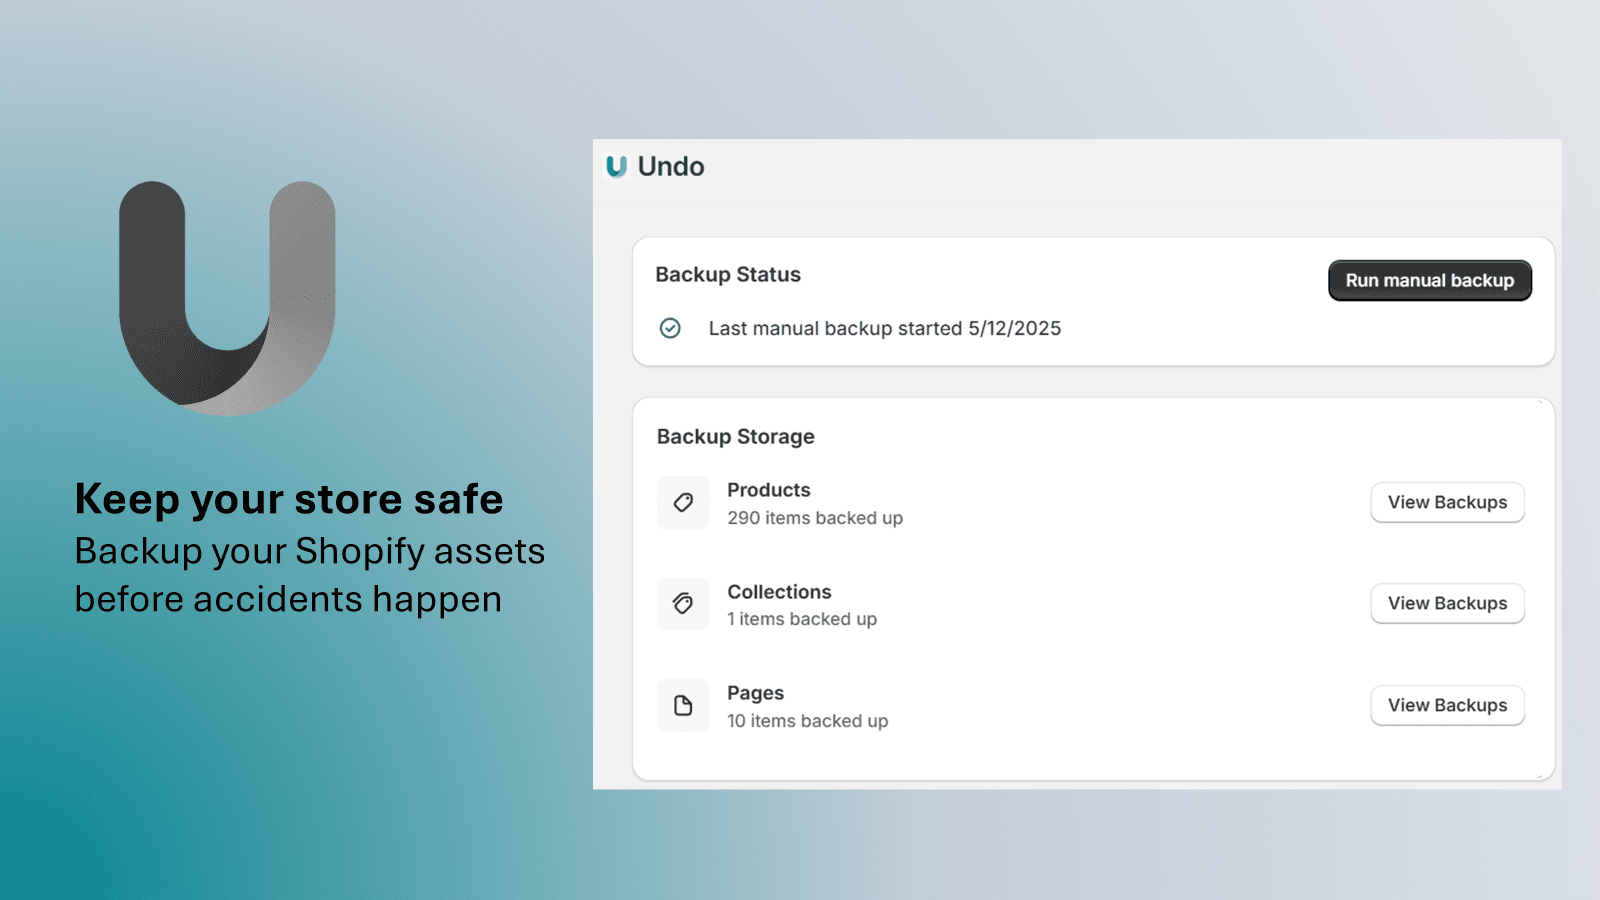Image resolution: width=1600 pixels, height=900 pixels.
Task: Select the Collections double-tag icon
Action: tap(683, 603)
